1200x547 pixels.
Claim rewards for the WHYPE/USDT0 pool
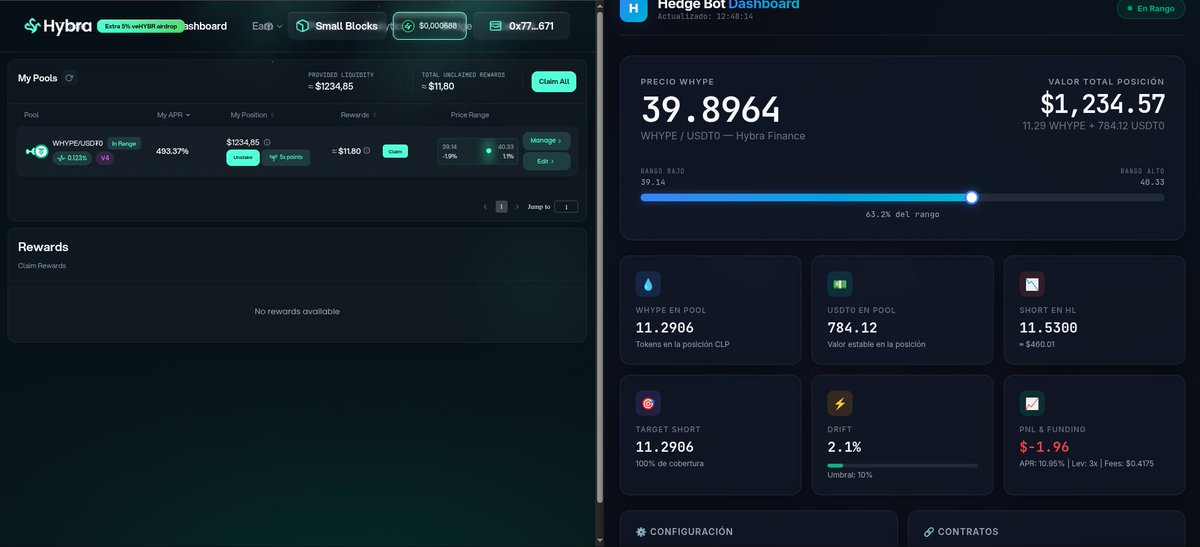tap(395, 151)
